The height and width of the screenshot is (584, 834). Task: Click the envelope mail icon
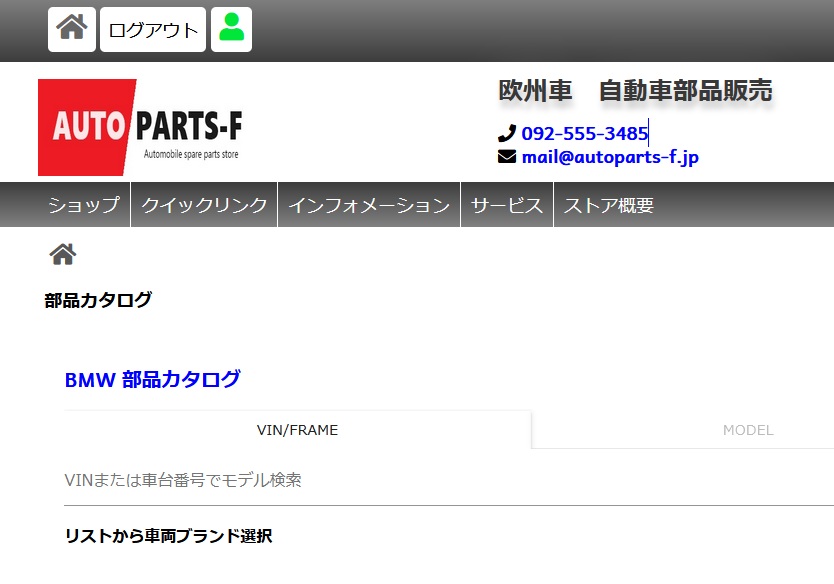tap(507, 156)
